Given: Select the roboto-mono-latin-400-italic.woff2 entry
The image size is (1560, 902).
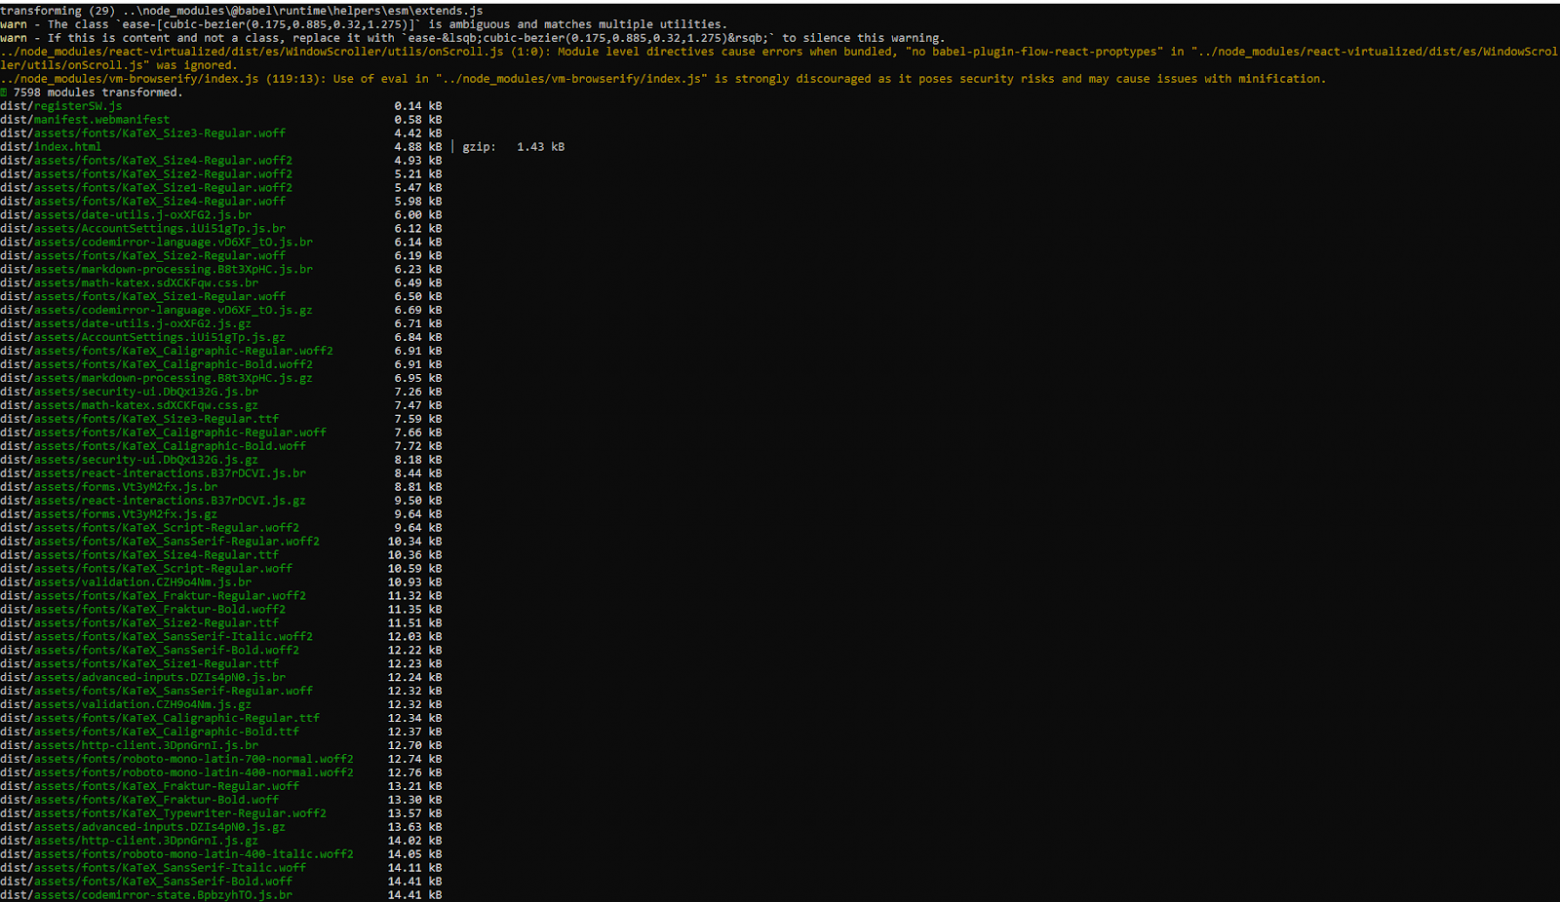Looking at the screenshot, I should 177,854.
